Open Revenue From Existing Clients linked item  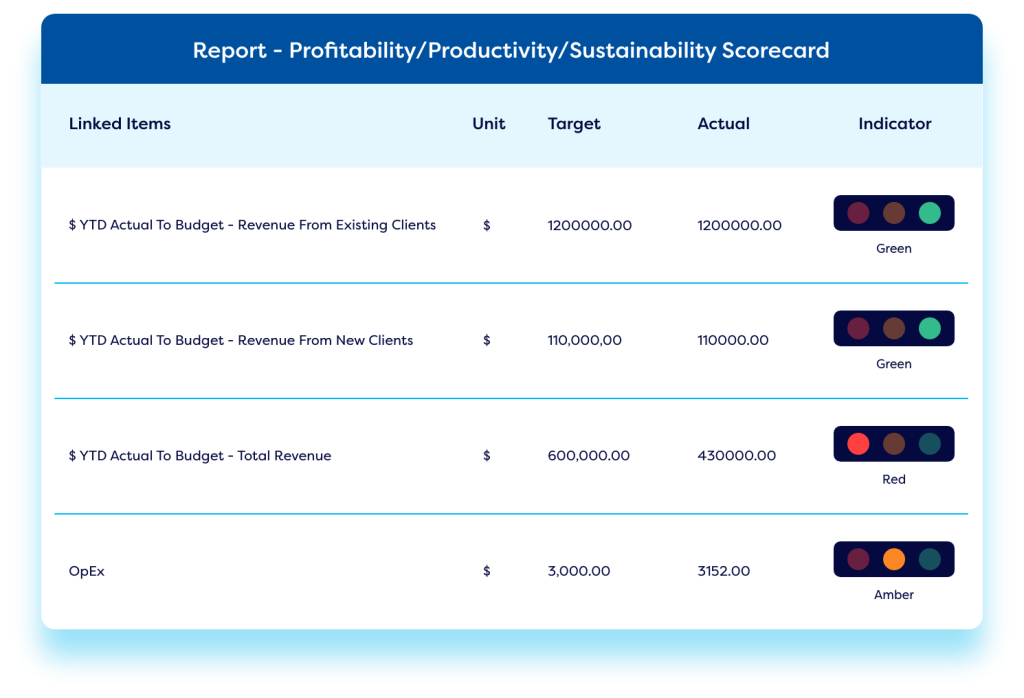[x=252, y=225]
